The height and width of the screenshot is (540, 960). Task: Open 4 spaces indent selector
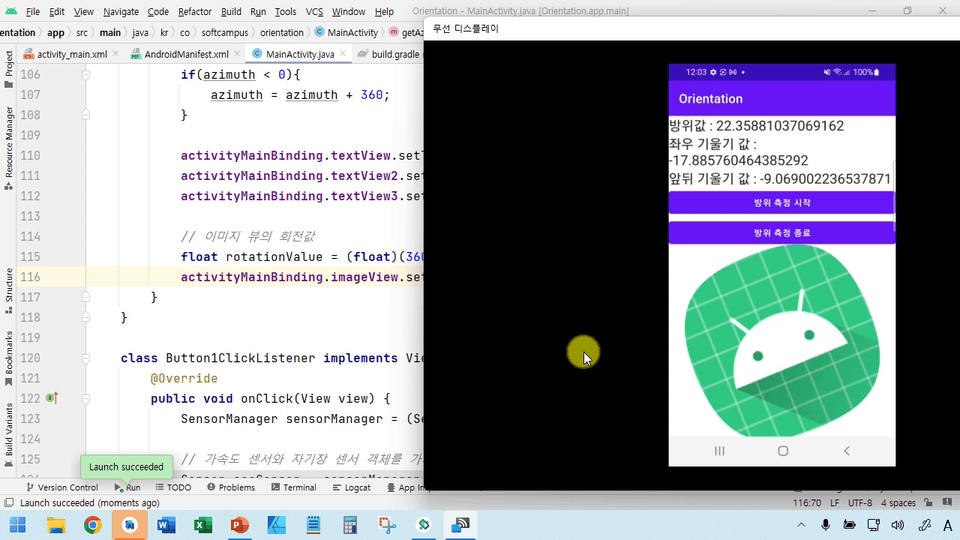(x=898, y=503)
